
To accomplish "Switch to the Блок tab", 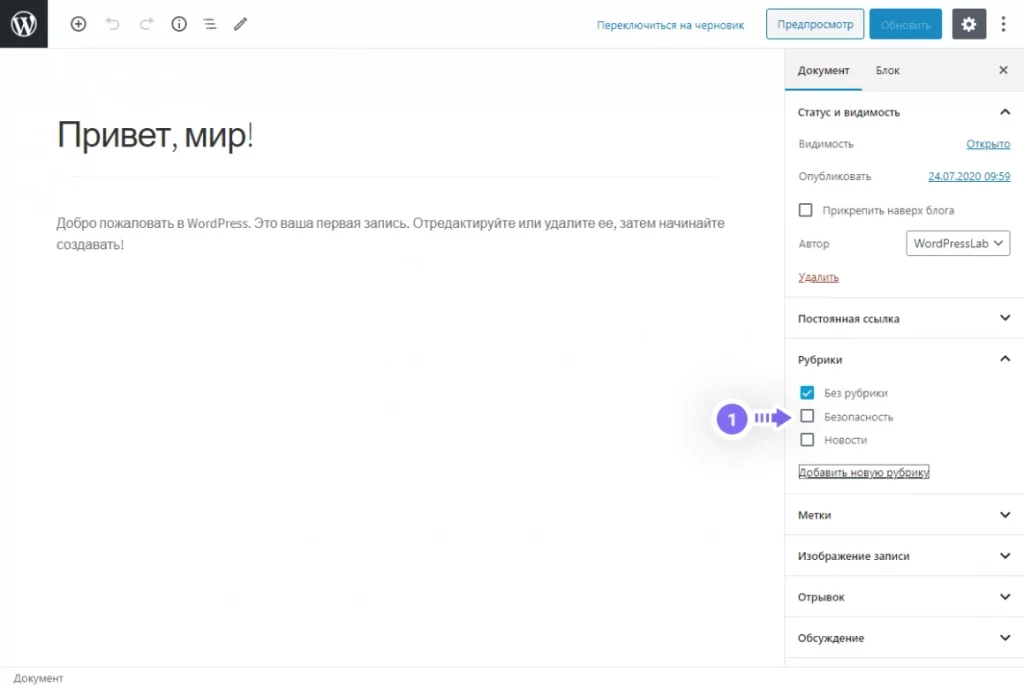I will pos(888,70).
